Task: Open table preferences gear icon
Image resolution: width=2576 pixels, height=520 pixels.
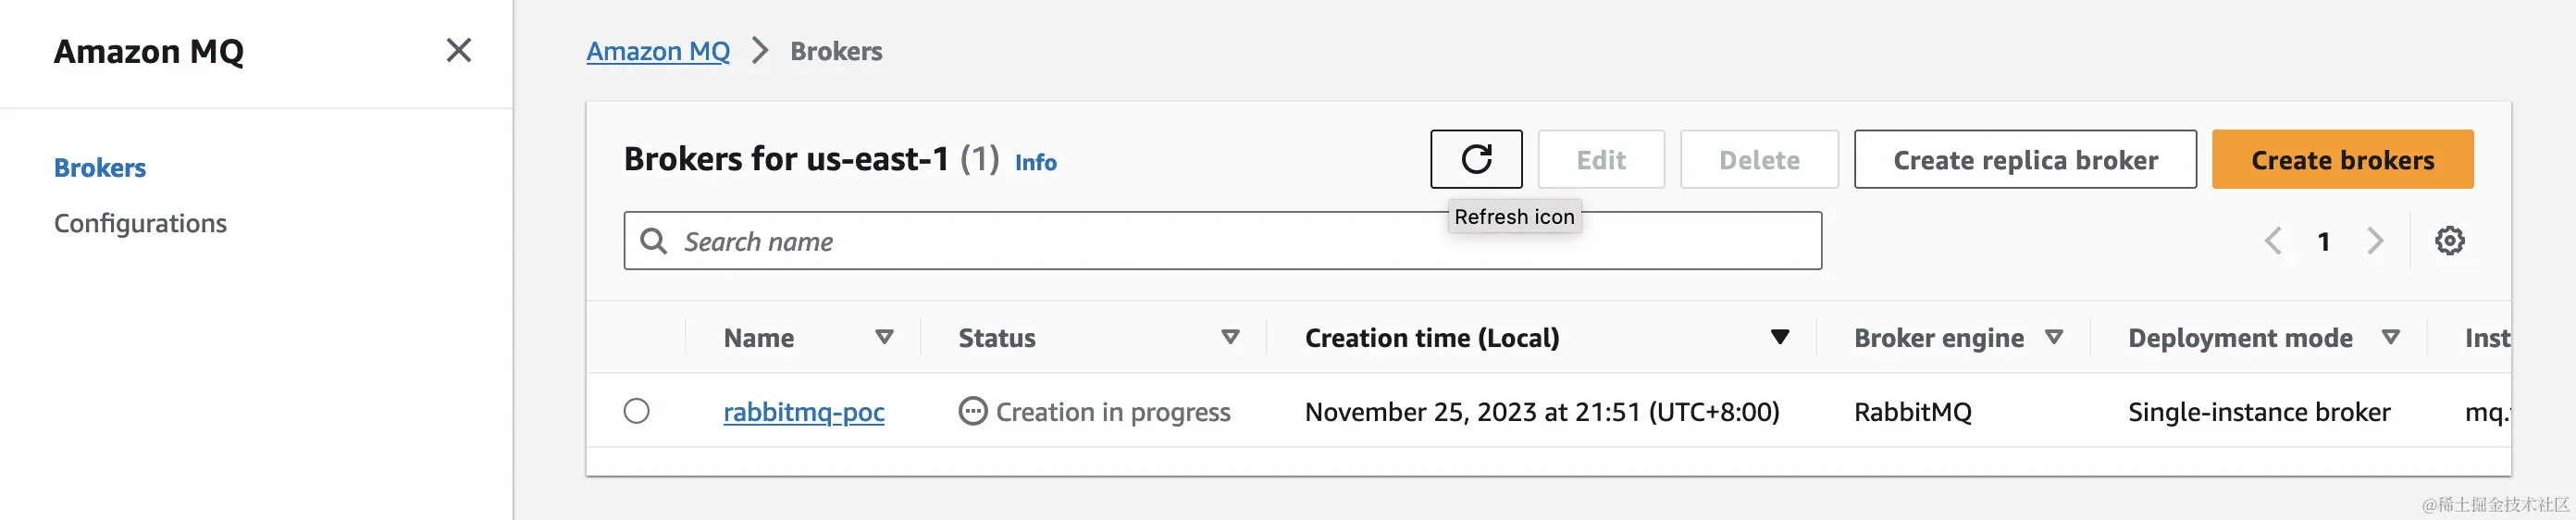Action: coord(2448,241)
